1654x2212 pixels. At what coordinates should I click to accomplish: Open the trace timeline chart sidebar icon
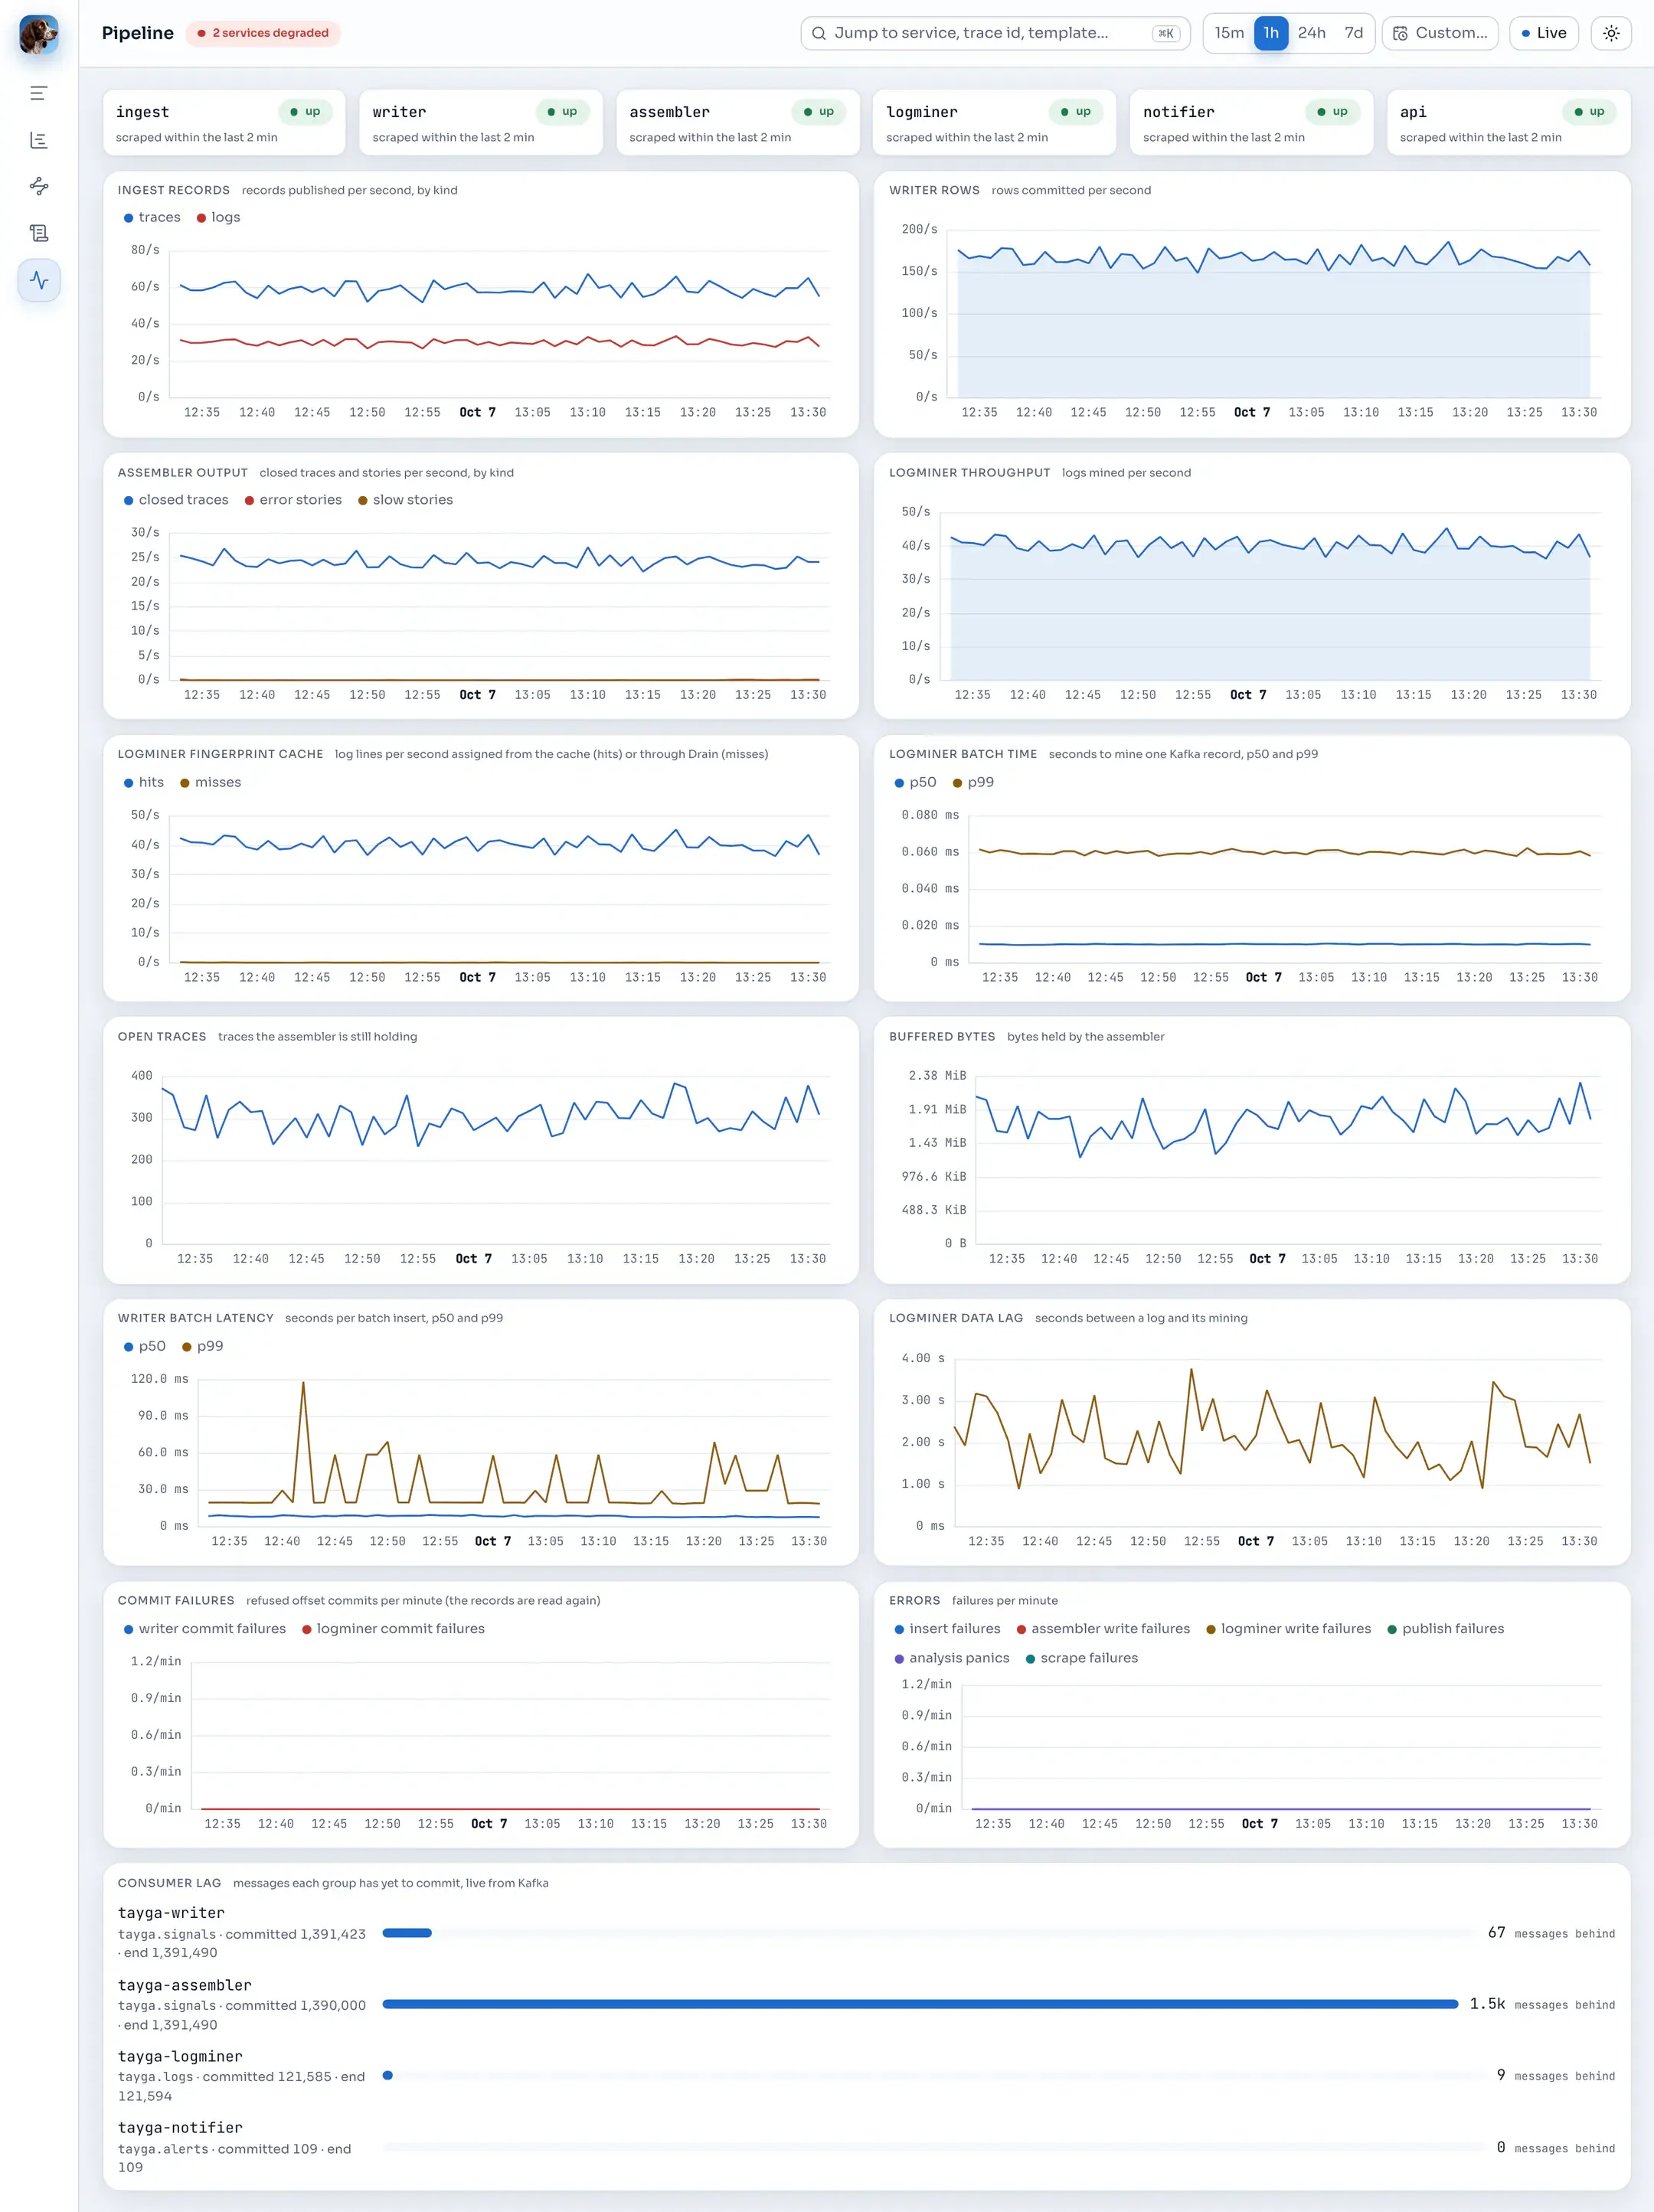tap(39, 140)
